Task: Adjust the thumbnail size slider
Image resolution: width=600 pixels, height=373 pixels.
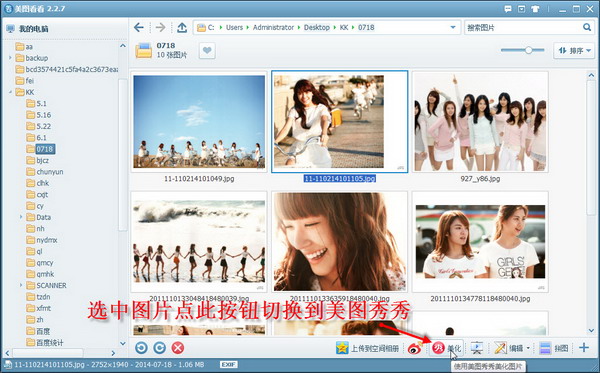Action: click(x=528, y=50)
